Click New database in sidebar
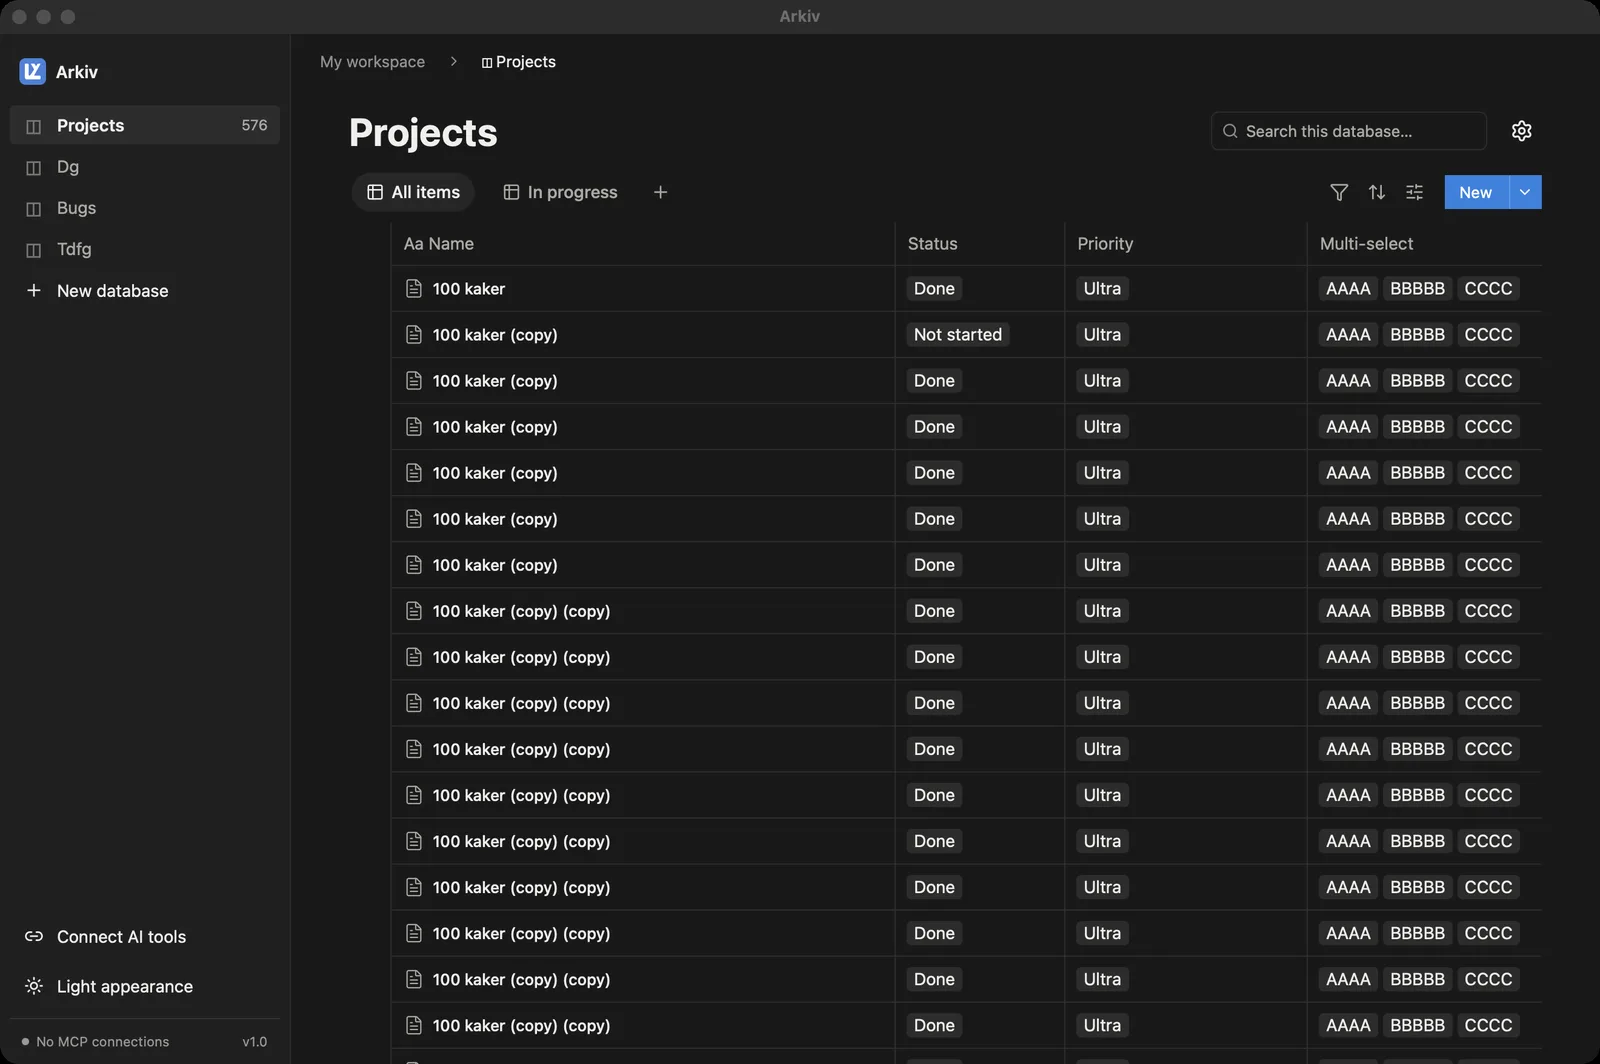 (x=145, y=290)
